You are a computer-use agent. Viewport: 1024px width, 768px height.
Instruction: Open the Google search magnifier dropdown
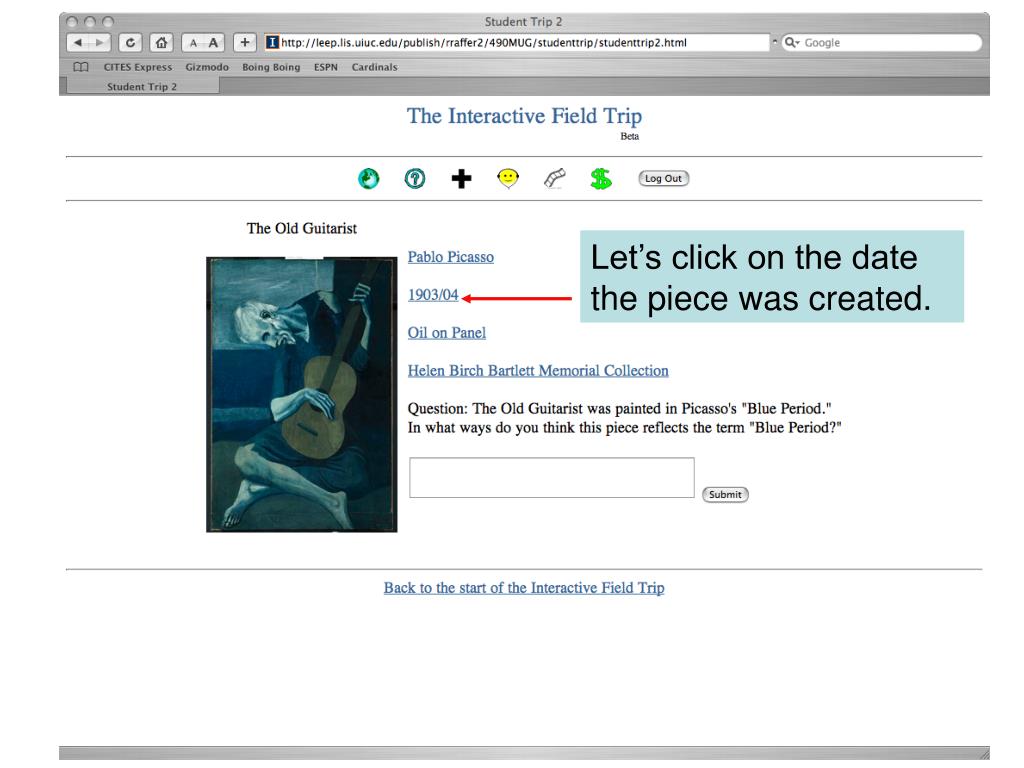792,42
